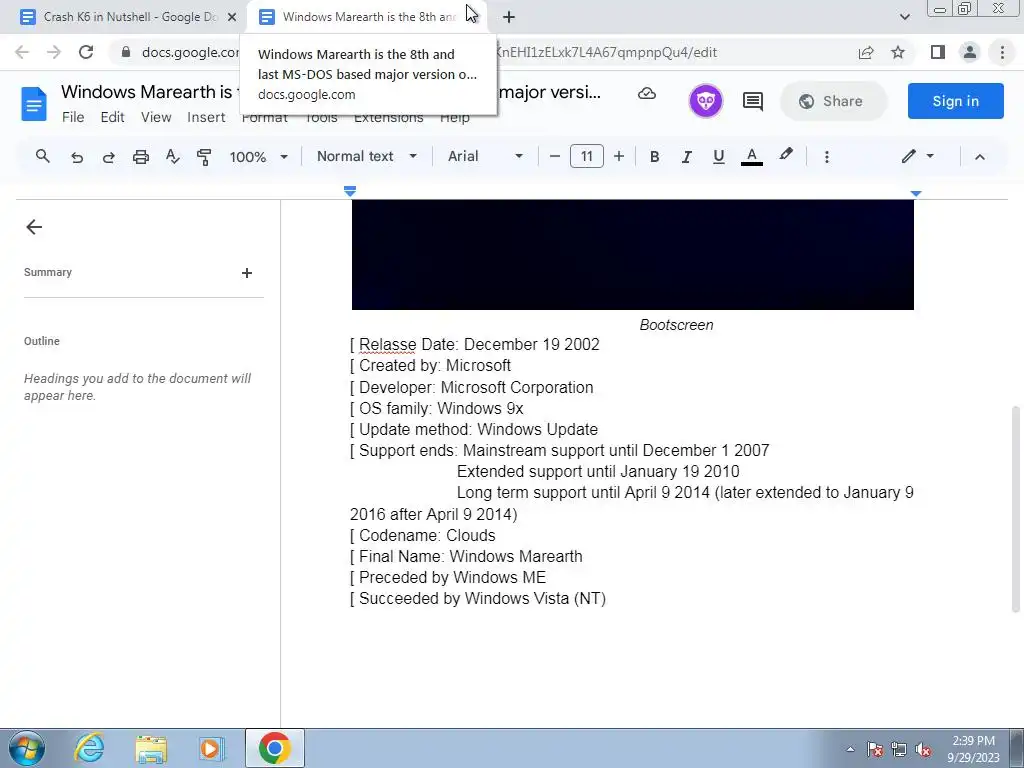Open the Chrome profile icon
Screen dimensions: 1024x768
[x=970, y=52]
